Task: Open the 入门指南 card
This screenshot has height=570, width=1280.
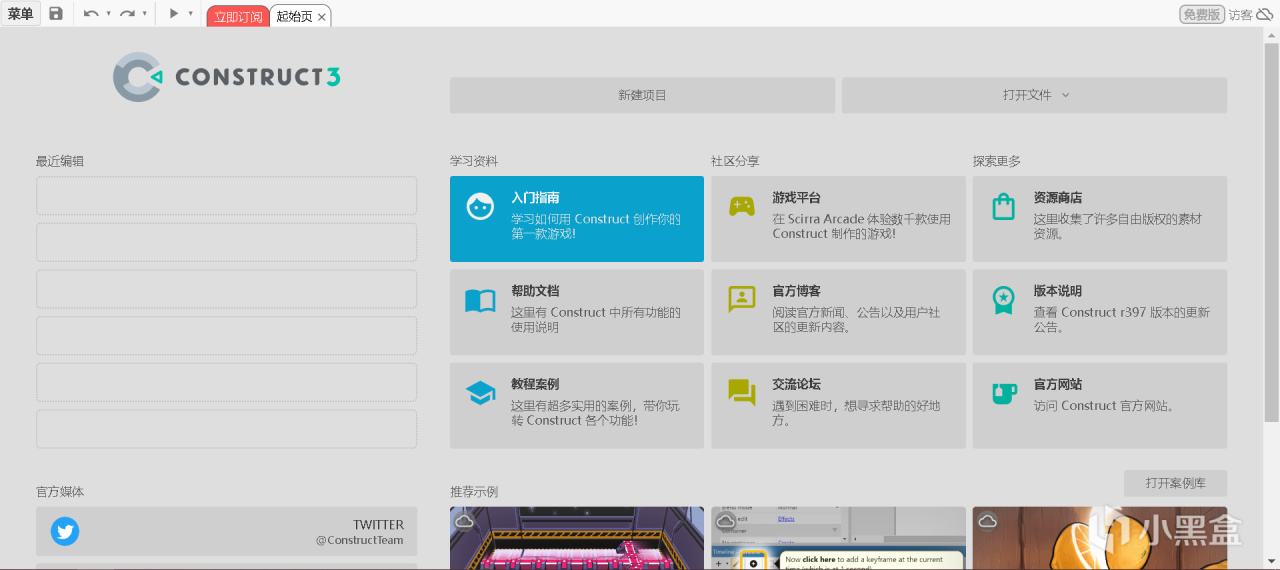Action: pos(577,219)
